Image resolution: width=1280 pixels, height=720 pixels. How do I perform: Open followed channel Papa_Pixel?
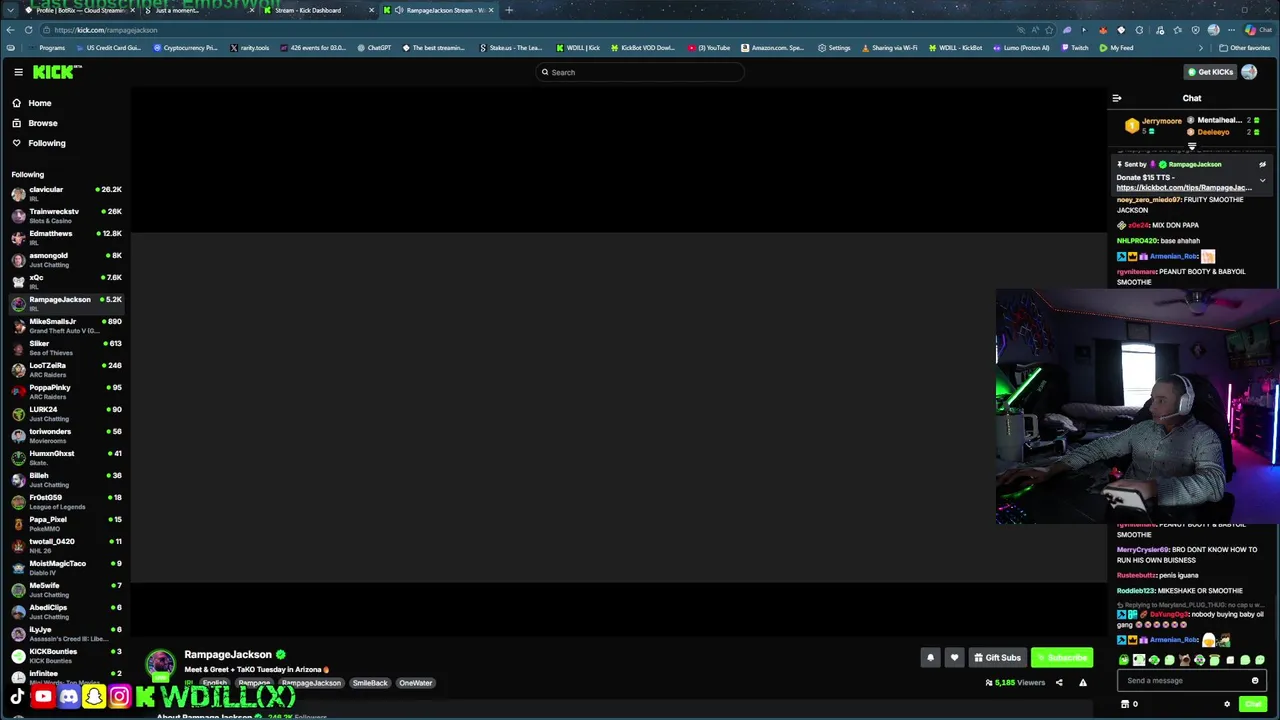(x=66, y=524)
